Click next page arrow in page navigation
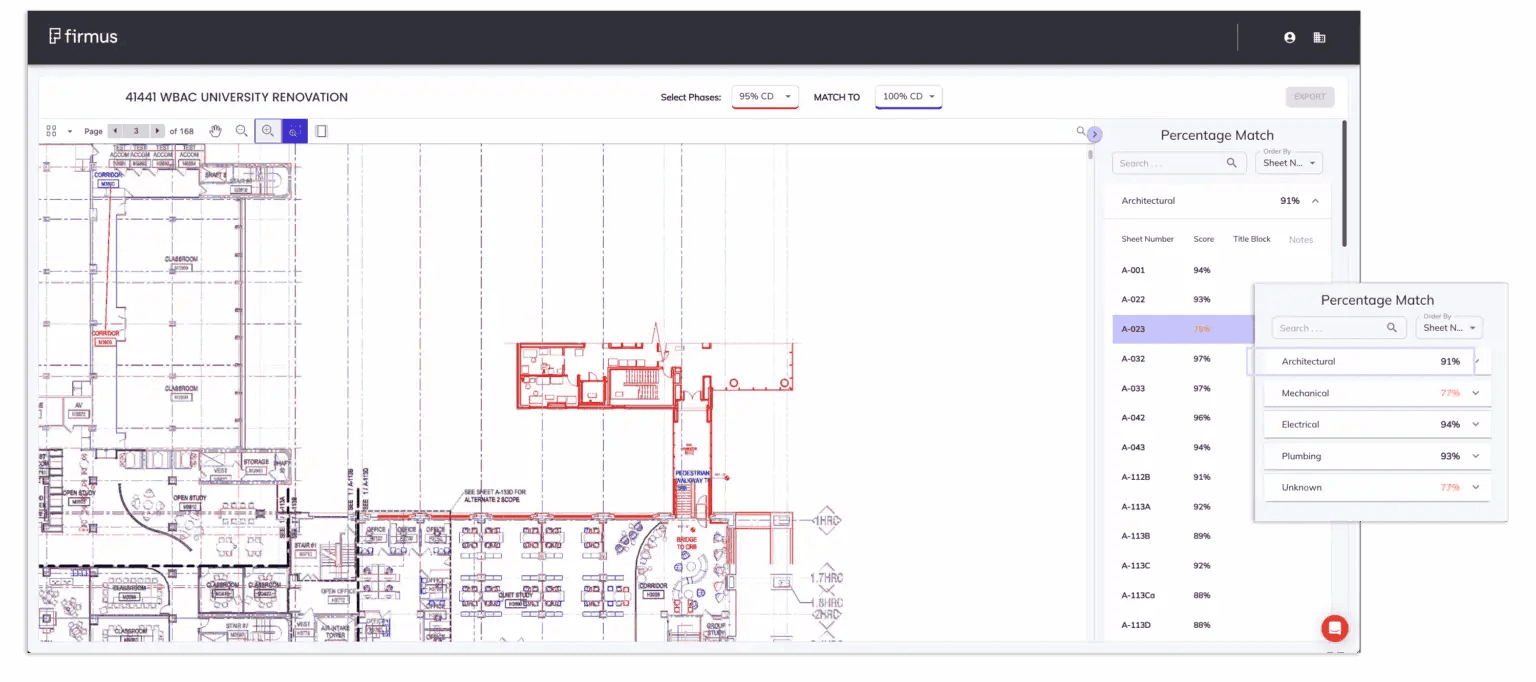Screen dimensions: 1536x682 [x=156, y=131]
